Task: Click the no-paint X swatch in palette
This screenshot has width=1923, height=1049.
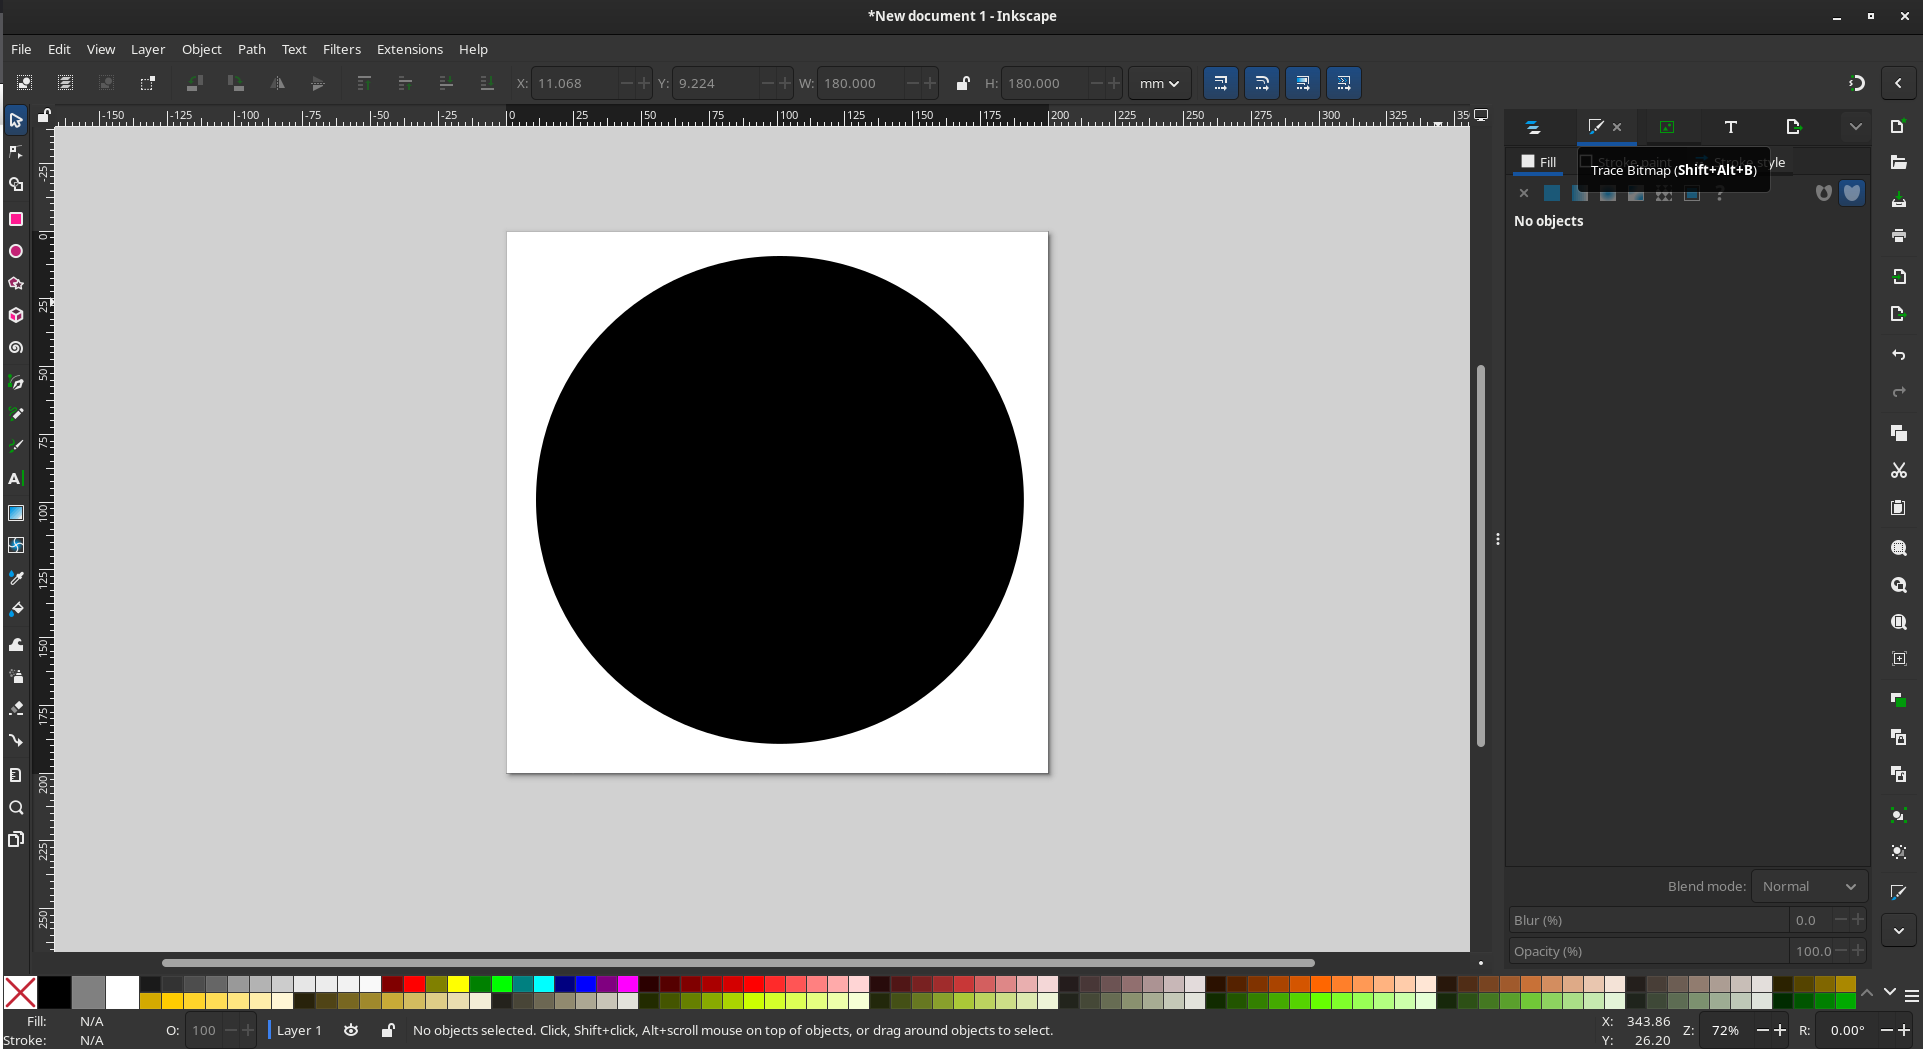Action: coord(20,992)
